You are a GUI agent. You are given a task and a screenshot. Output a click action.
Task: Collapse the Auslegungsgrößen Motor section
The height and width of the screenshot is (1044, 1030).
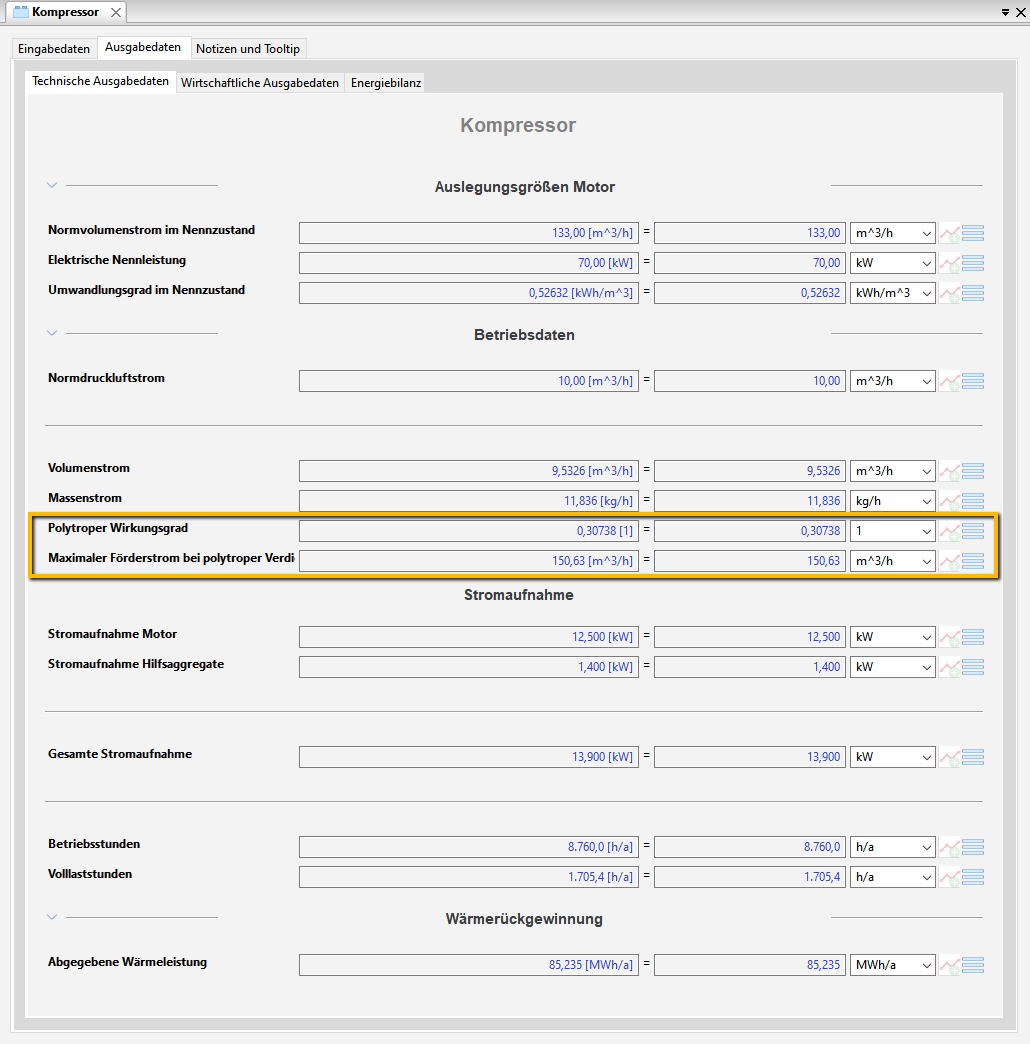coord(53,185)
